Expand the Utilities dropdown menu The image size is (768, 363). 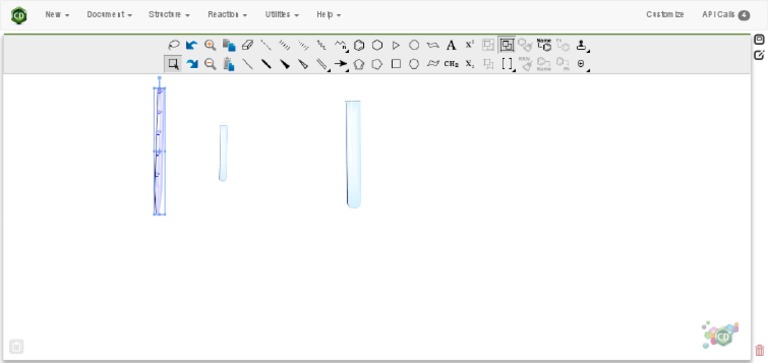click(x=282, y=15)
